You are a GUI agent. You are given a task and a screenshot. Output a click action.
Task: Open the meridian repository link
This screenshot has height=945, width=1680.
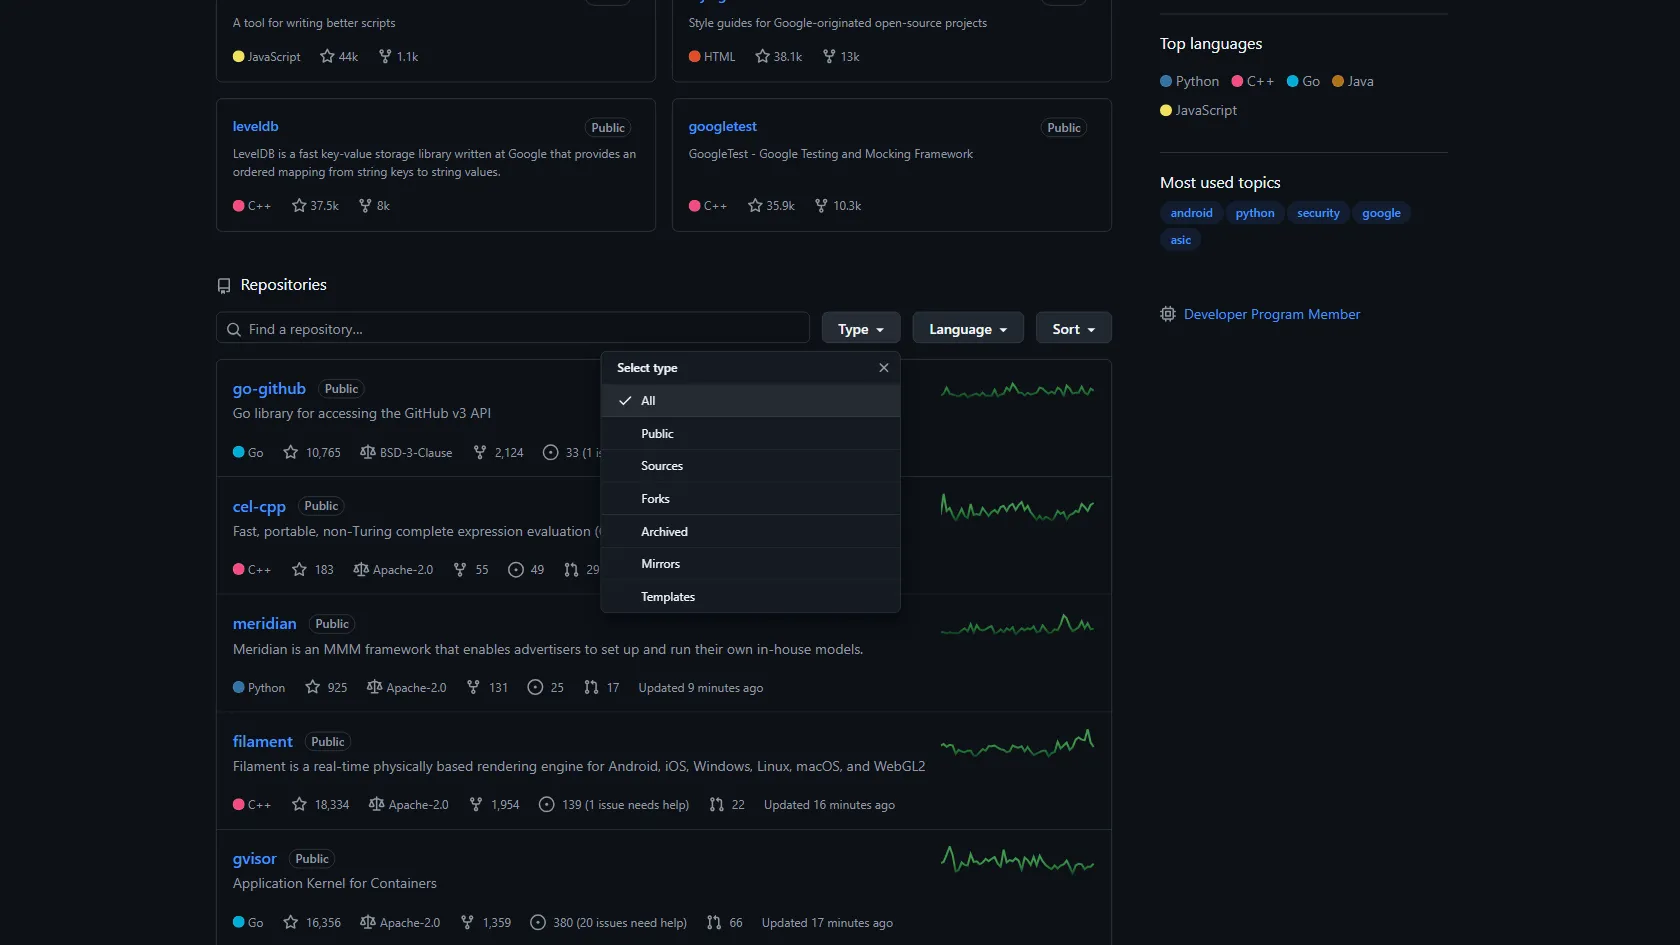(x=265, y=623)
